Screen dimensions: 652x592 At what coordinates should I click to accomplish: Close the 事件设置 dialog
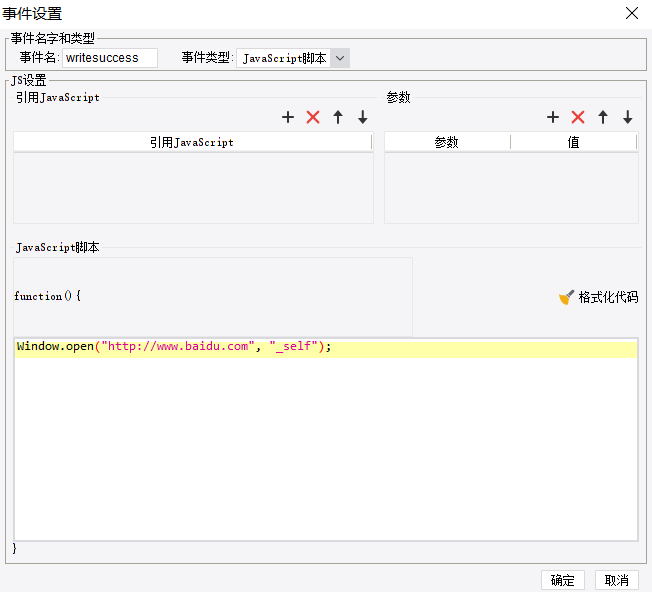click(632, 13)
